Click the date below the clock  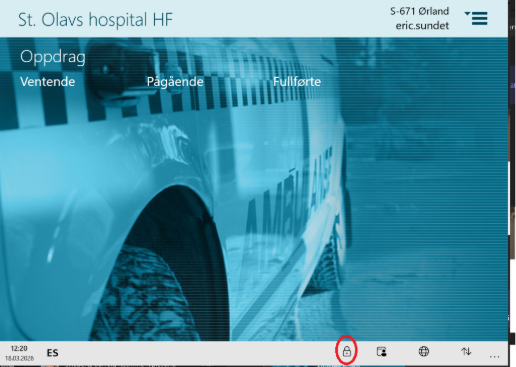coord(19,358)
